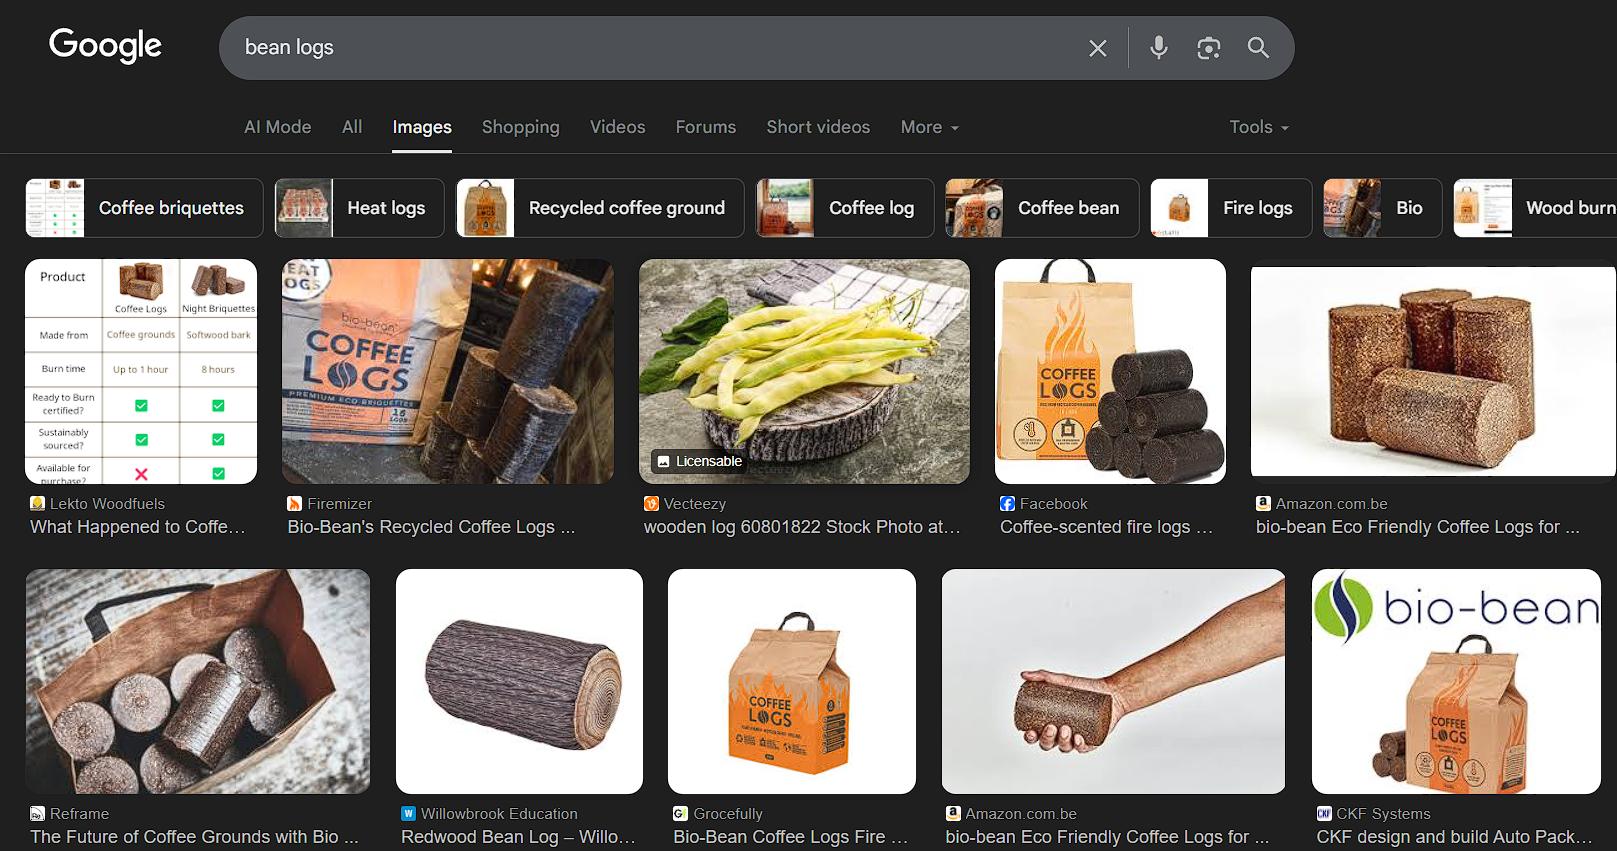1617x851 pixels.
Task: Submit search with the magnifier icon
Action: 1258,48
